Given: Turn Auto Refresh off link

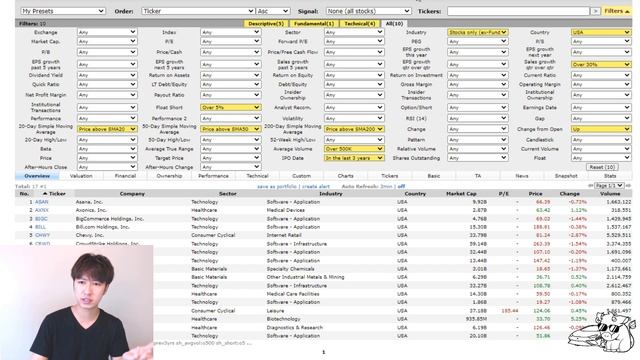Looking at the screenshot, I should [x=401, y=186].
